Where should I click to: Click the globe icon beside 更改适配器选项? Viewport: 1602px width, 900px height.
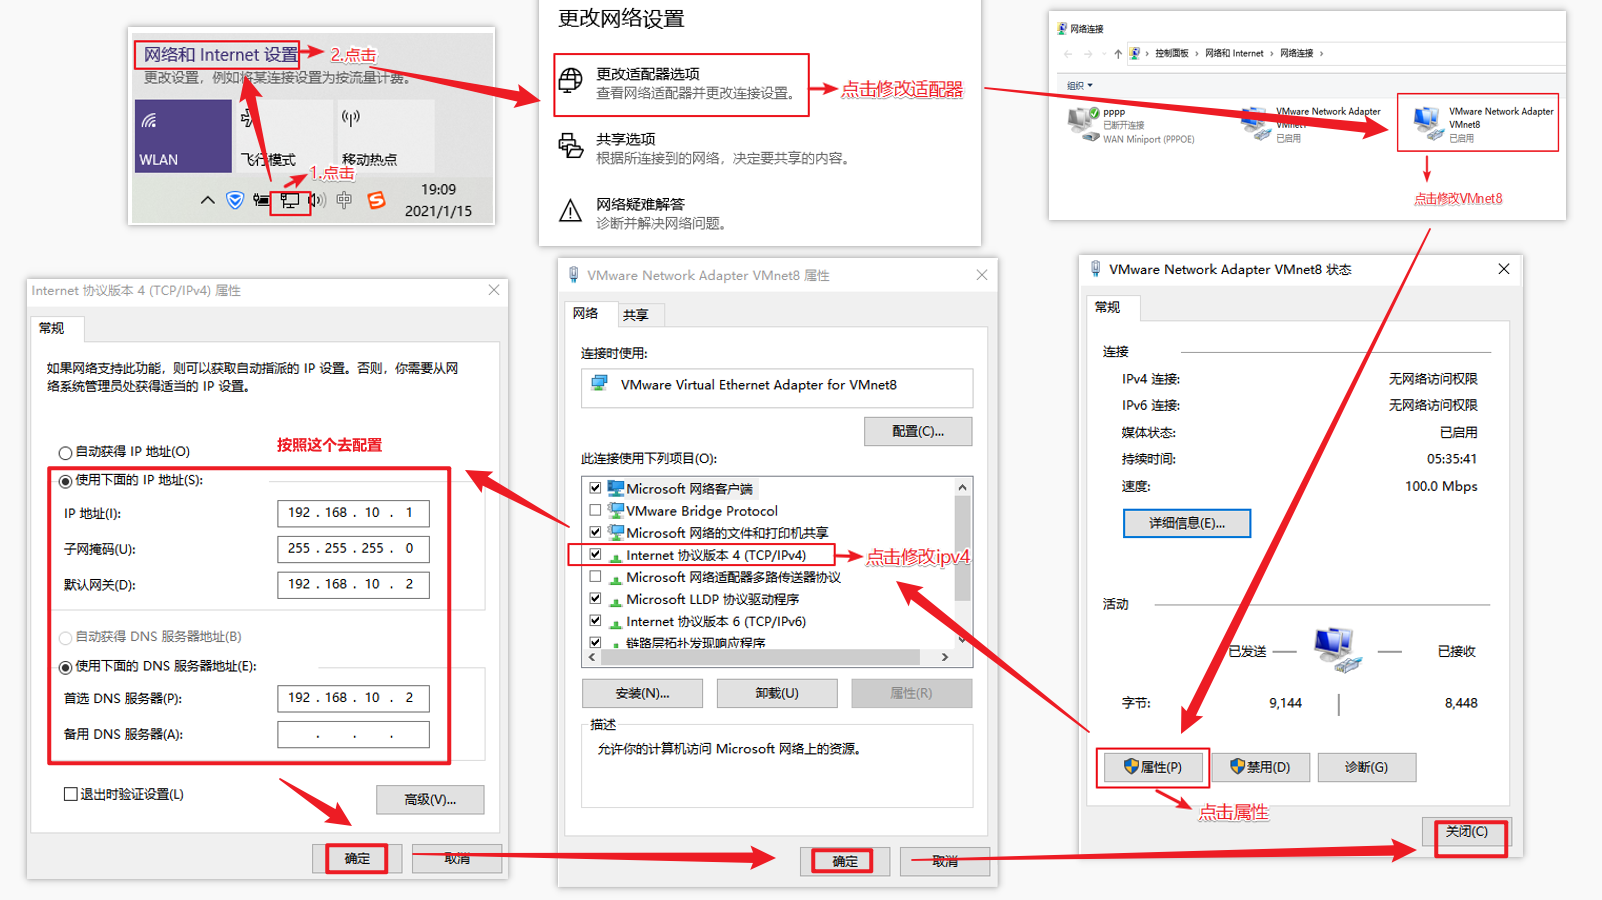pos(571,80)
